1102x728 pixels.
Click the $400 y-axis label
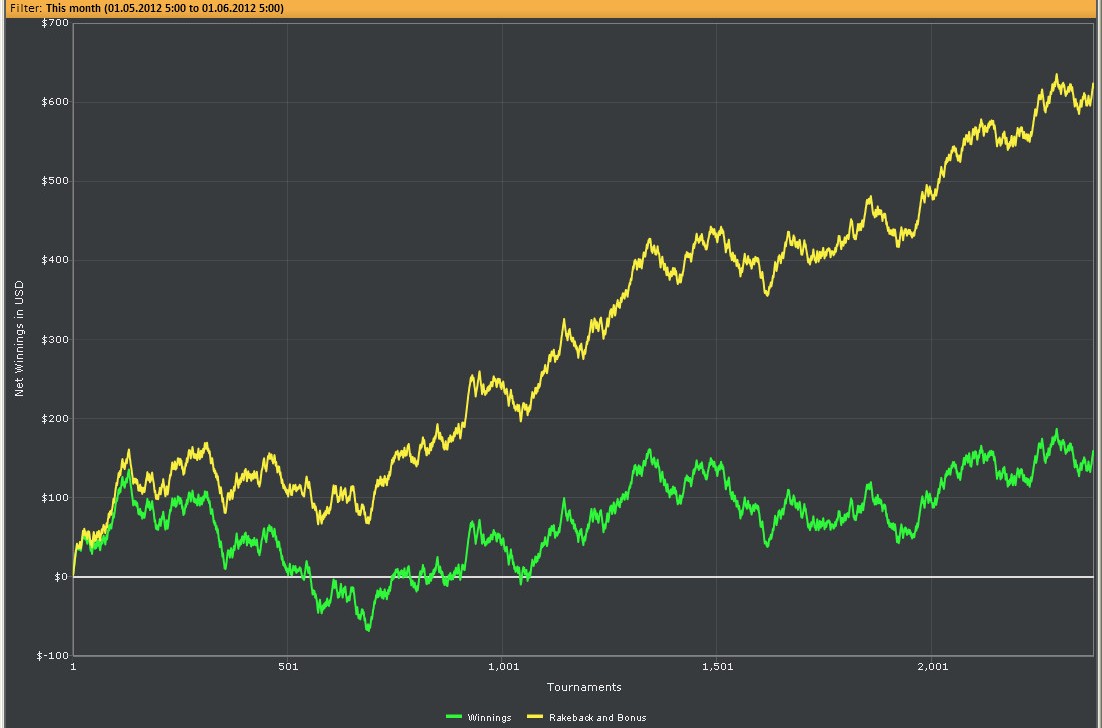55,260
